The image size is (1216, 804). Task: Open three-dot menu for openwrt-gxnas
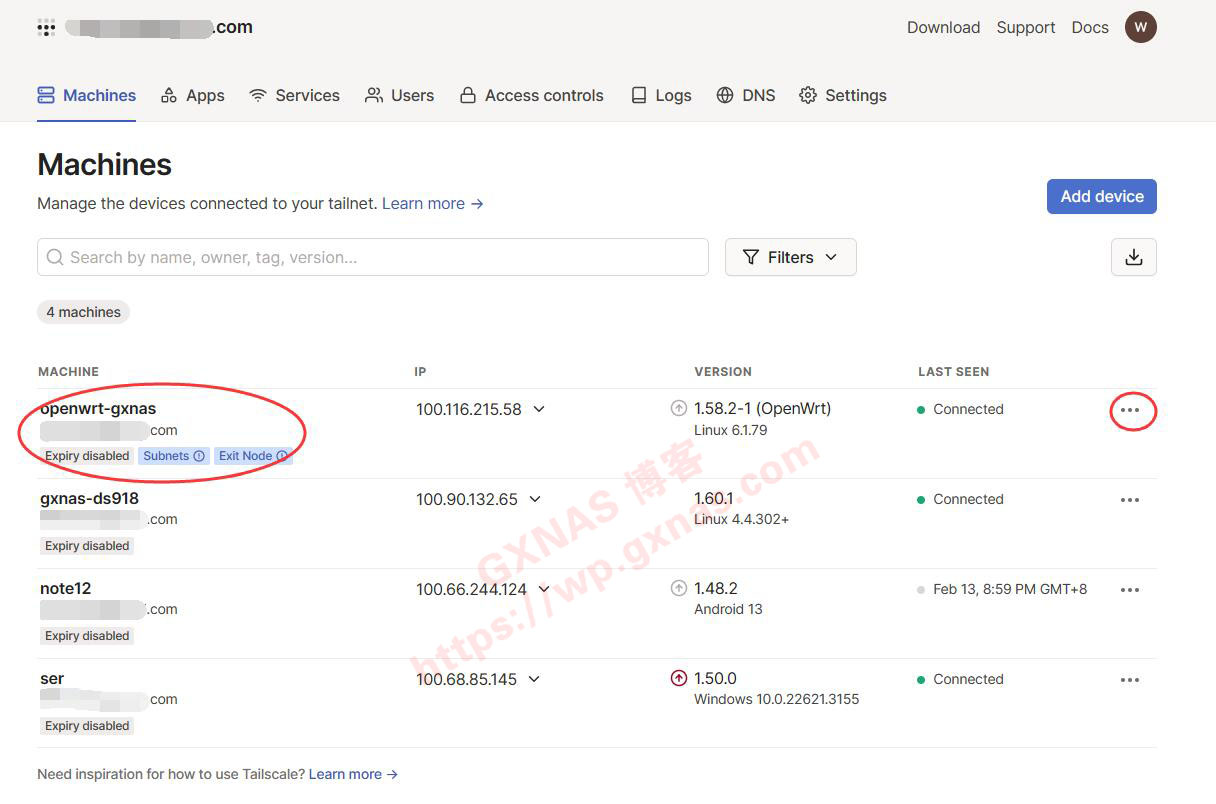pos(1130,410)
